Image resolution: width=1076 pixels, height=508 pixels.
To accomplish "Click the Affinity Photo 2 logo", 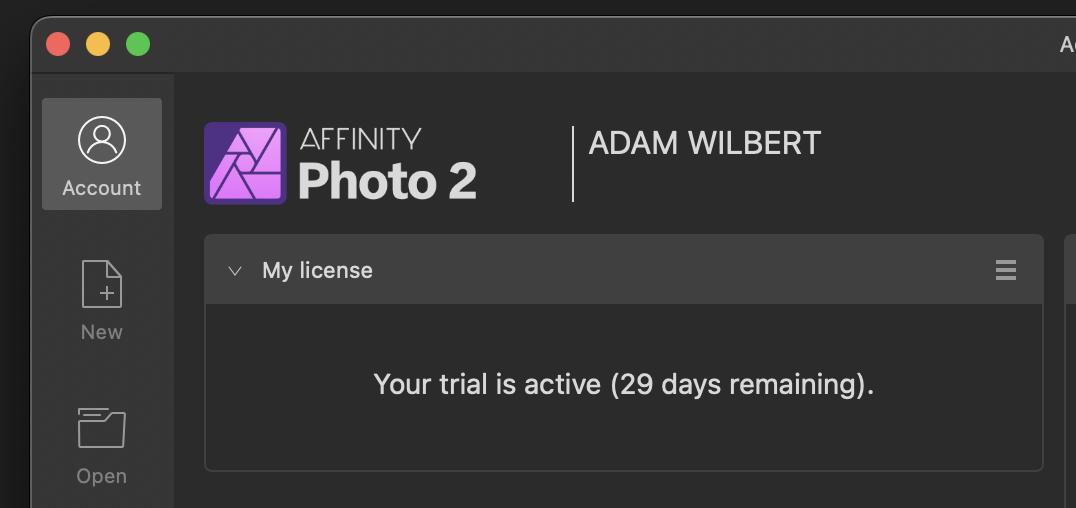I will pyautogui.click(x=245, y=163).
